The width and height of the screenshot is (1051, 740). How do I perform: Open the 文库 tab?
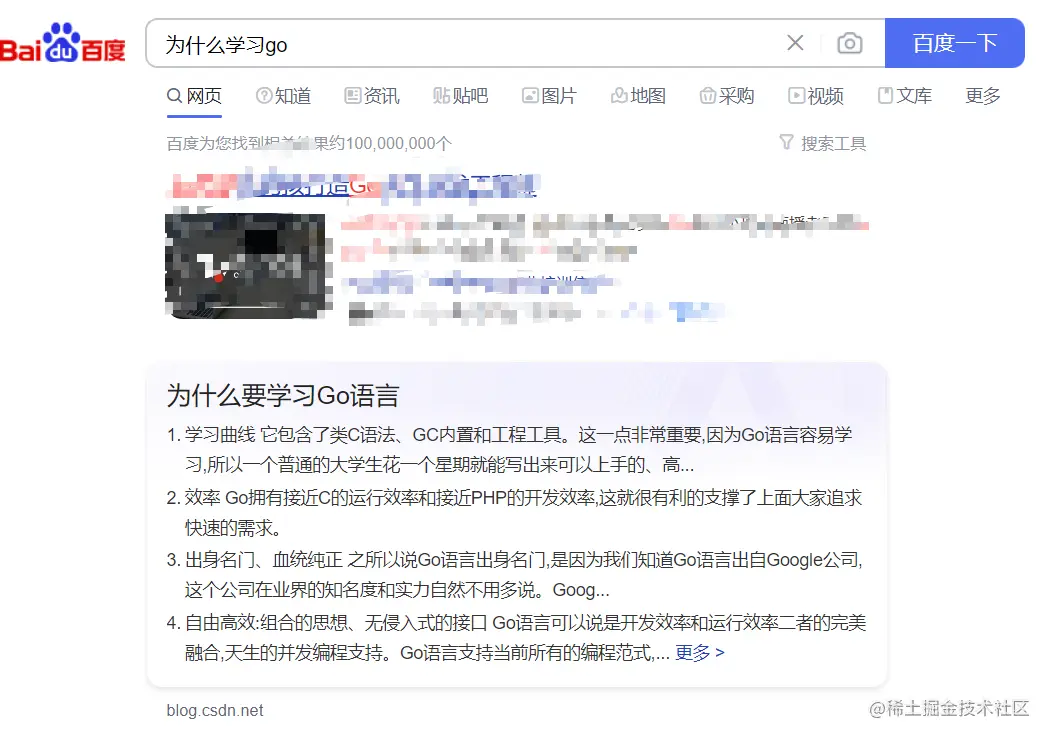(x=905, y=96)
